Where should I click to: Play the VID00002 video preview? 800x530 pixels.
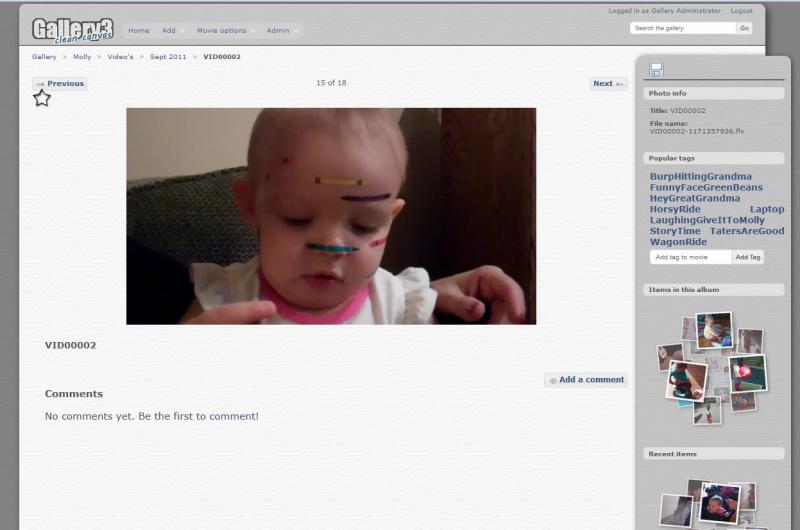click(x=331, y=216)
